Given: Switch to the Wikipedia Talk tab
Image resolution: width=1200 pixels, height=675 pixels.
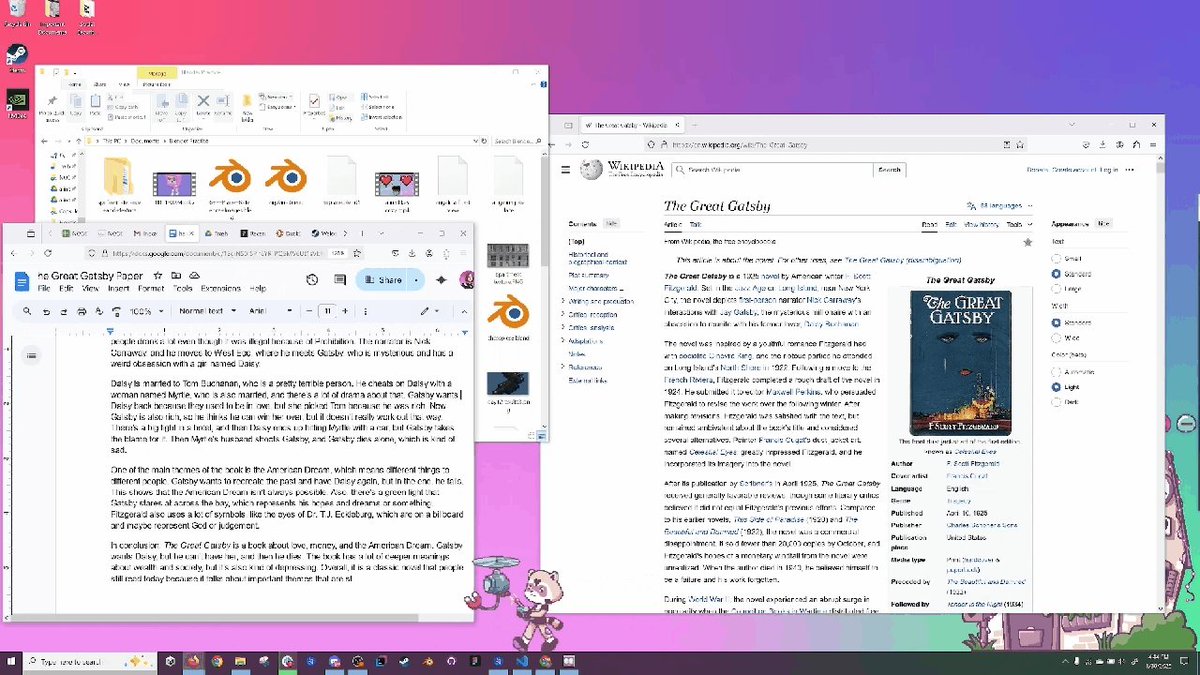Looking at the screenshot, I should pos(695,225).
